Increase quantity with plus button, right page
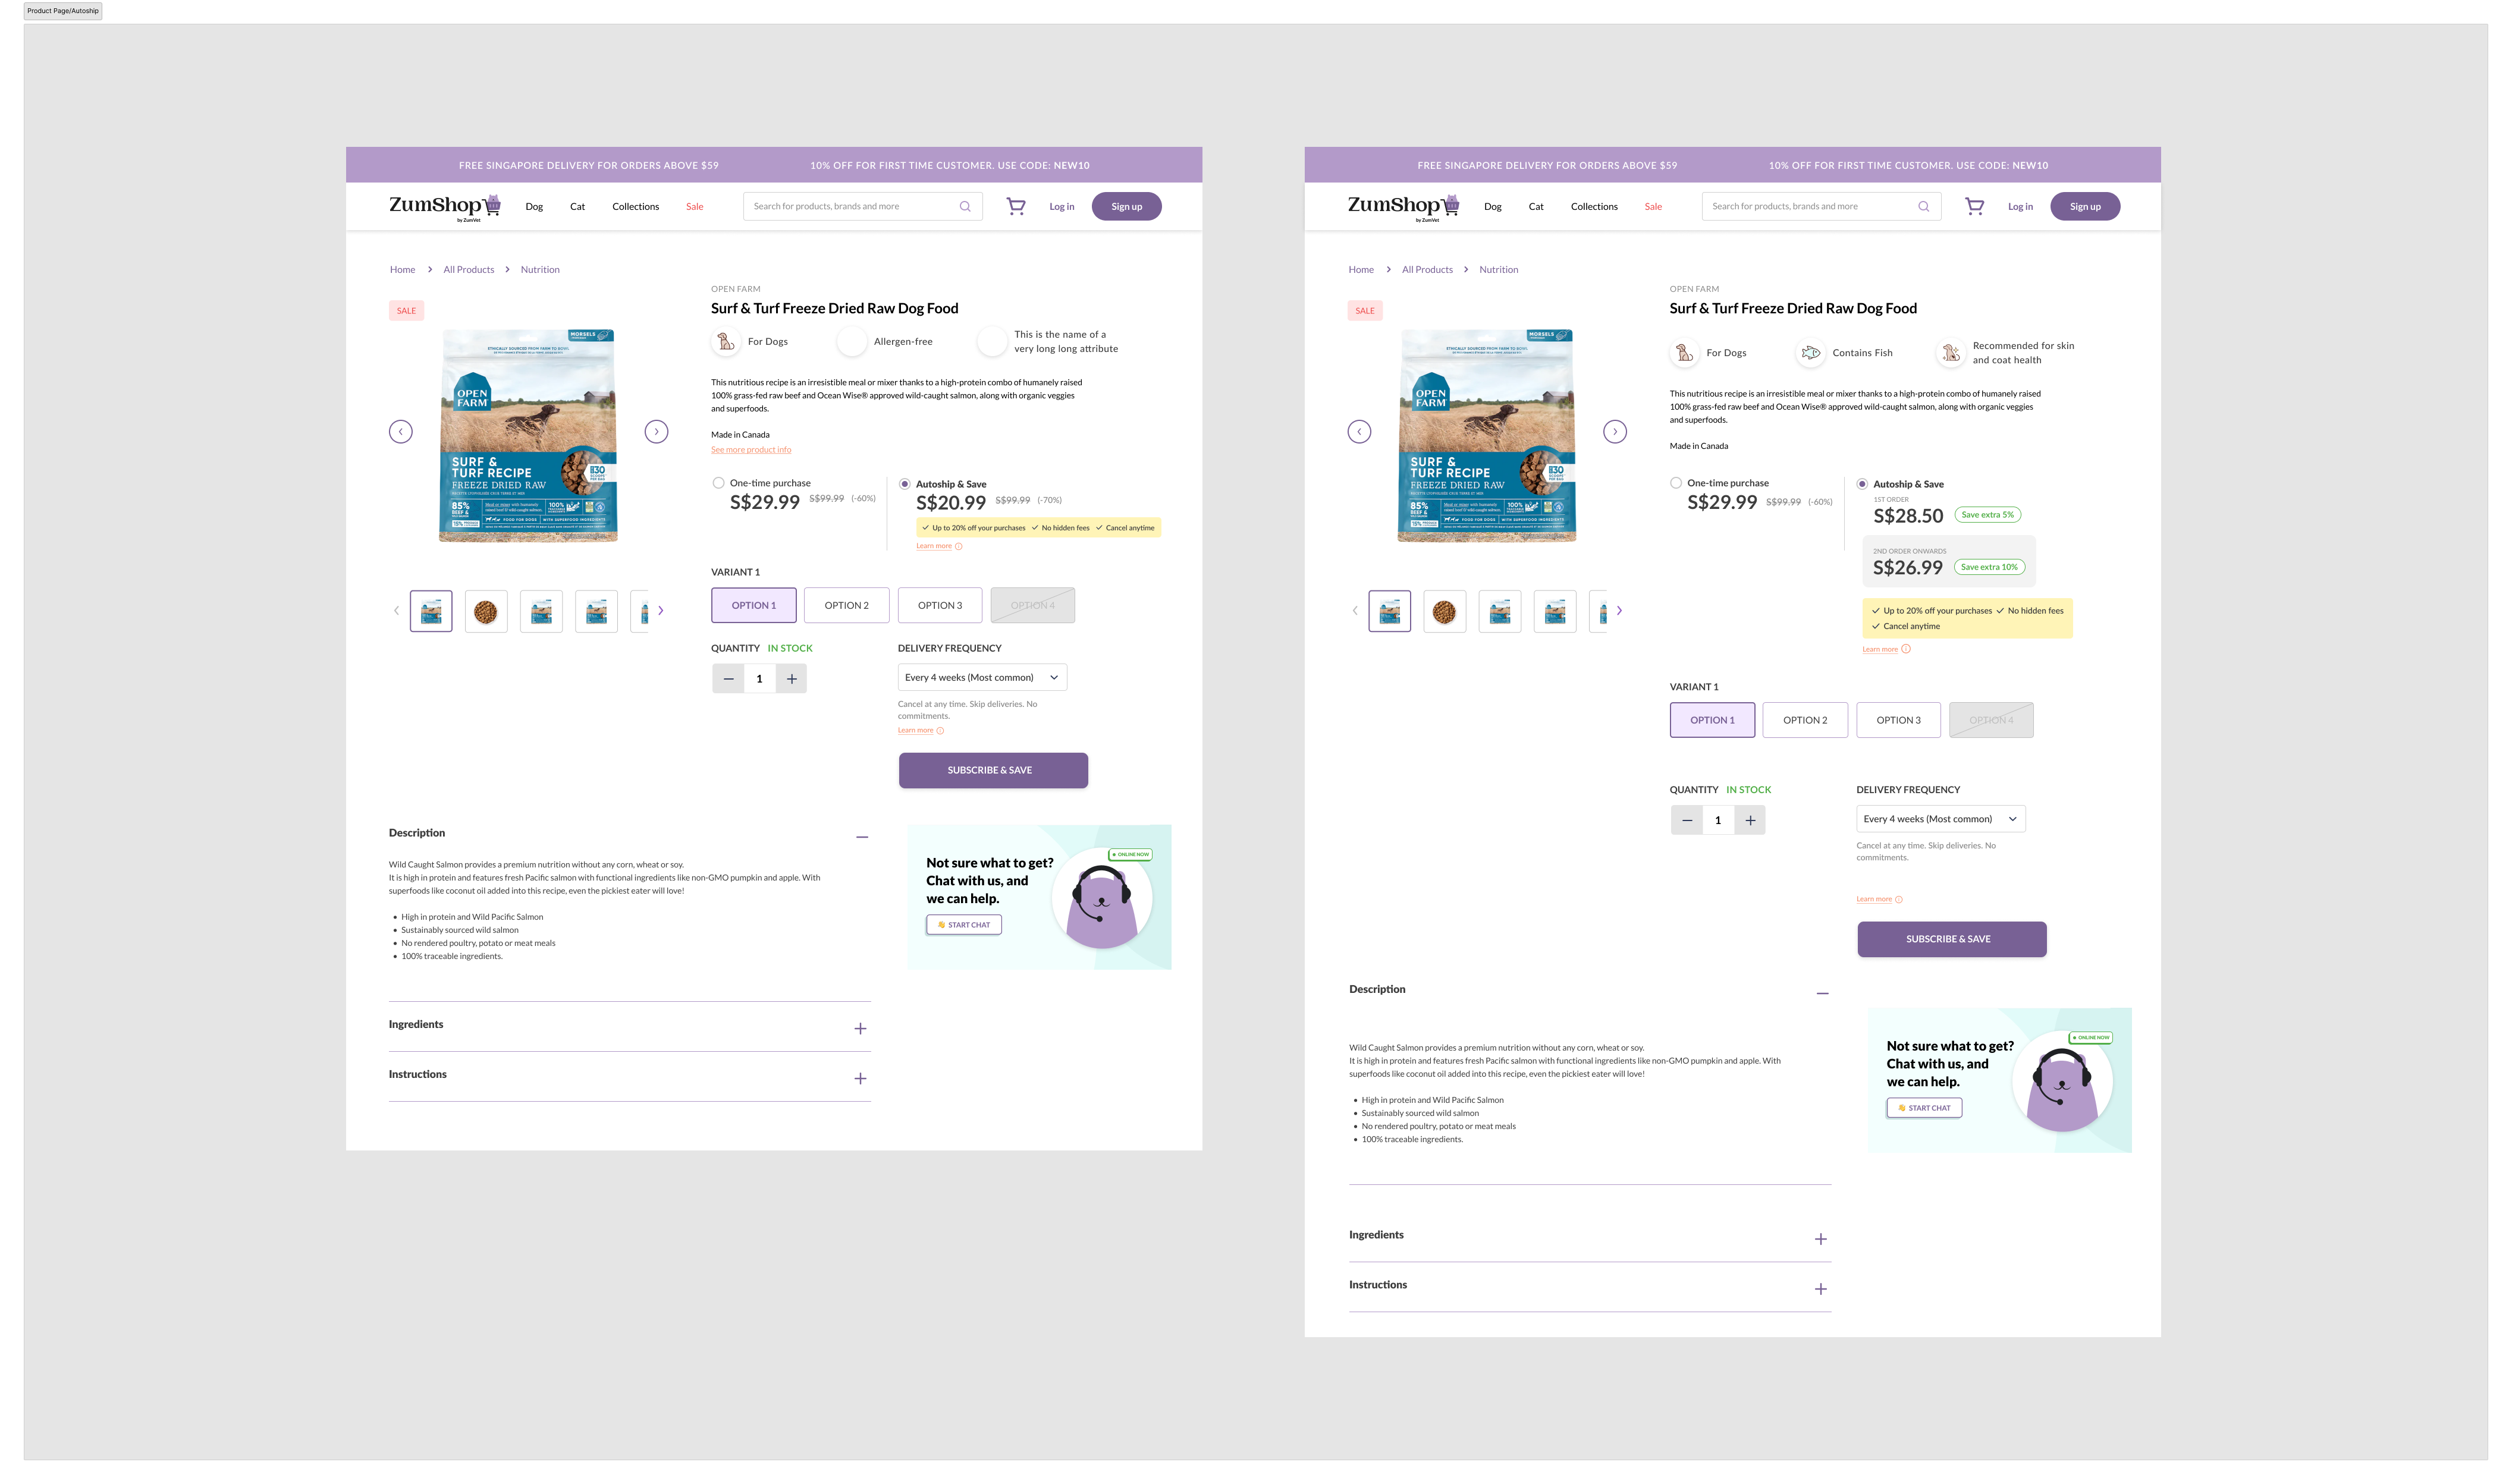The height and width of the screenshot is (1484, 2512). pyautogui.click(x=1750, y=820)
